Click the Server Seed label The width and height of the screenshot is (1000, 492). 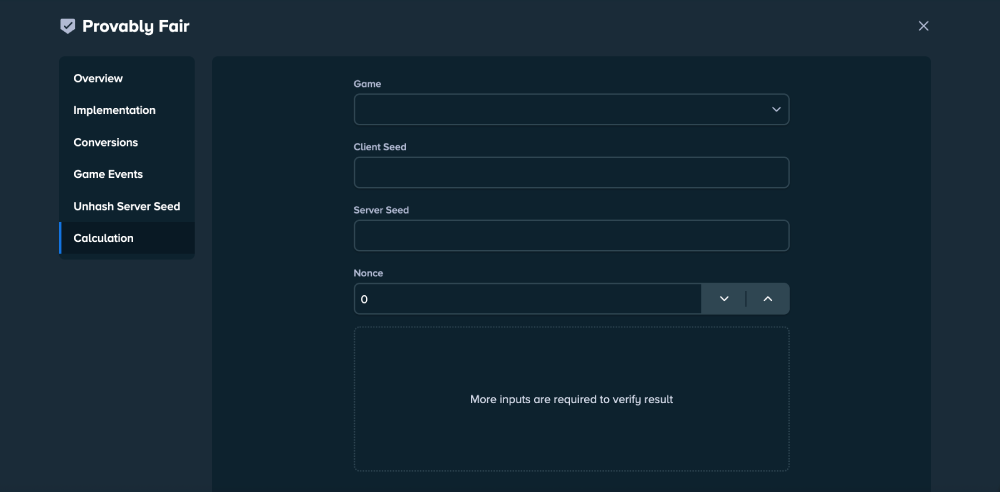(x=381, y=210)
